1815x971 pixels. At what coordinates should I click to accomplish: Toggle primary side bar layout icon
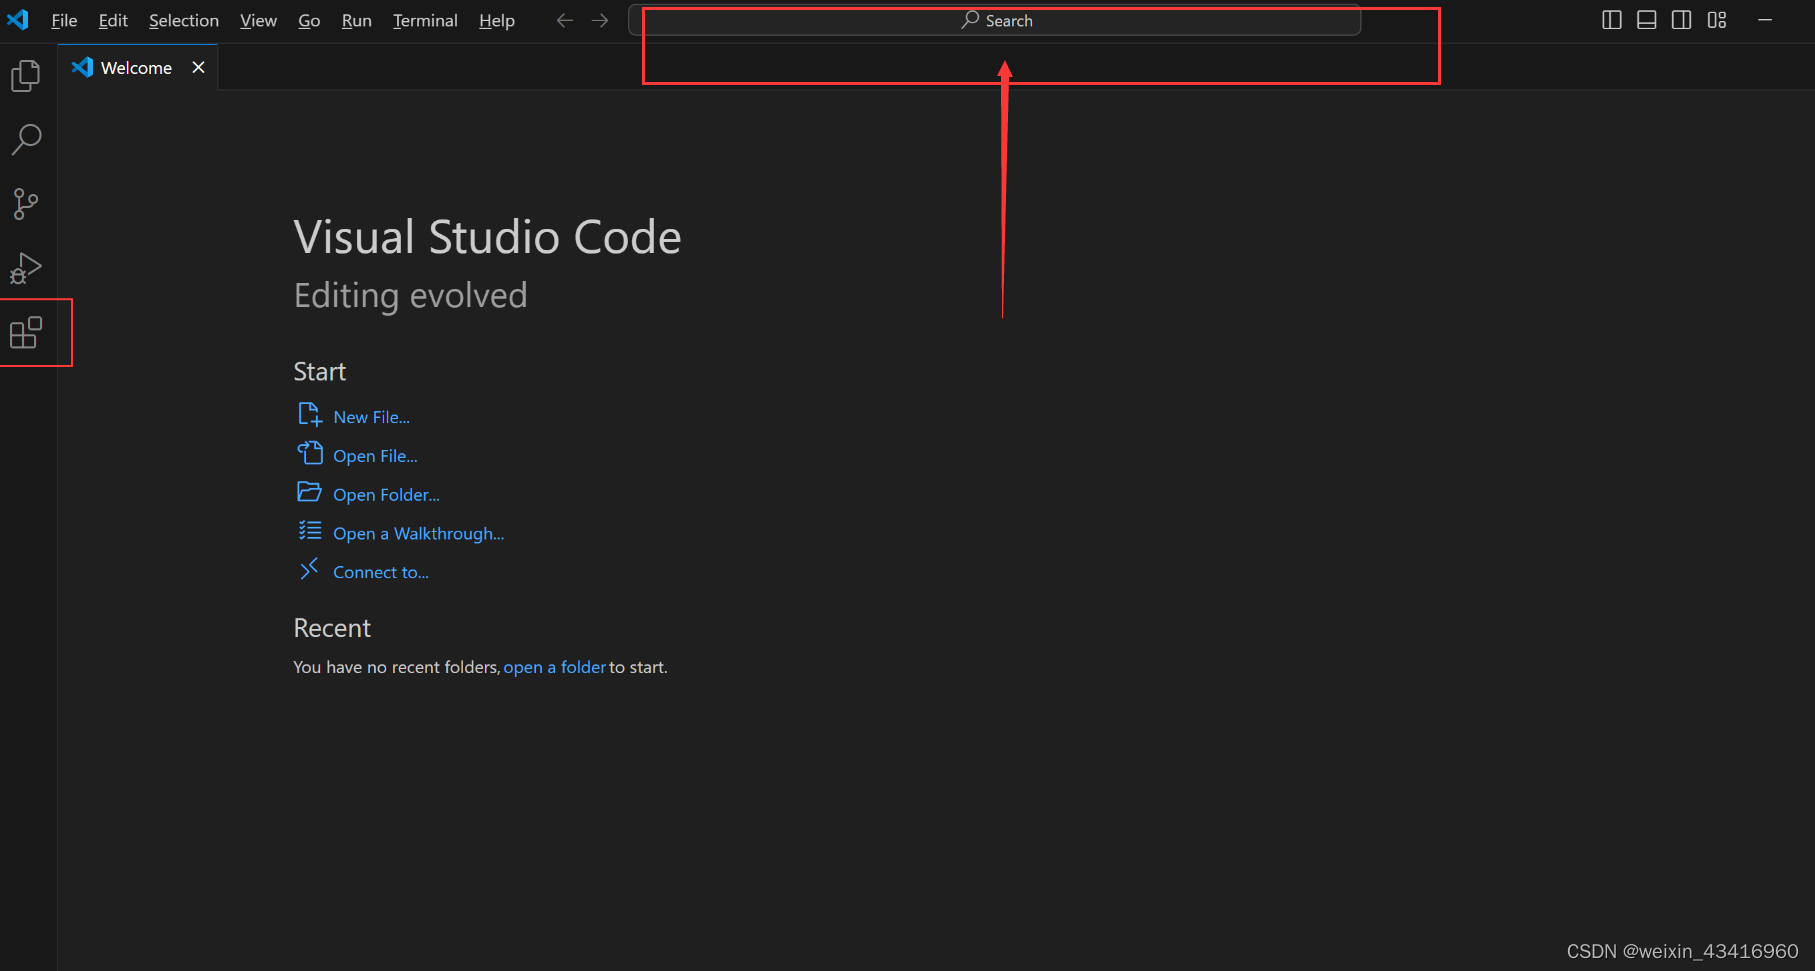[x=1612, y=20]
